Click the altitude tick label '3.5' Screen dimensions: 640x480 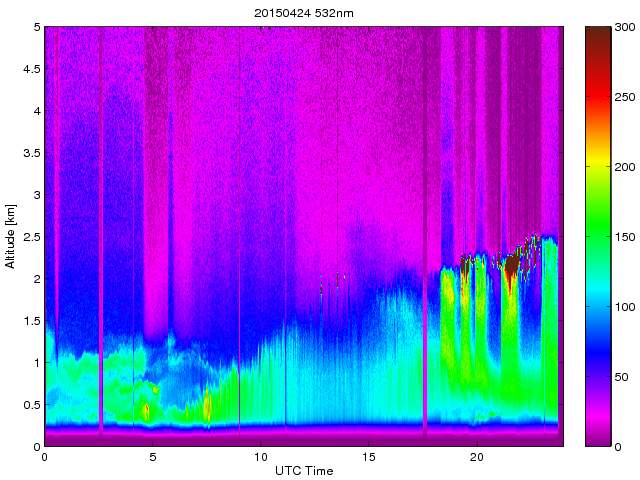tap(32, 153)
